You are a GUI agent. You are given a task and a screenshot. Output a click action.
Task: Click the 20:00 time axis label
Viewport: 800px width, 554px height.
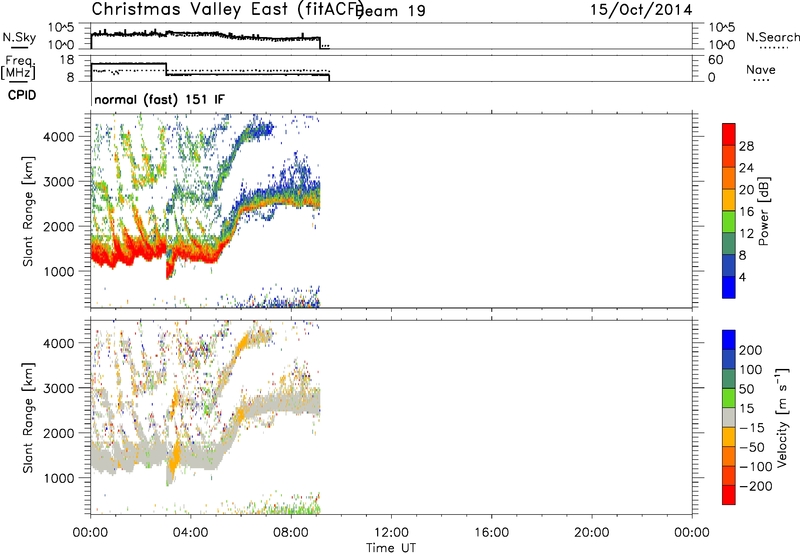[x=591, y=533]
